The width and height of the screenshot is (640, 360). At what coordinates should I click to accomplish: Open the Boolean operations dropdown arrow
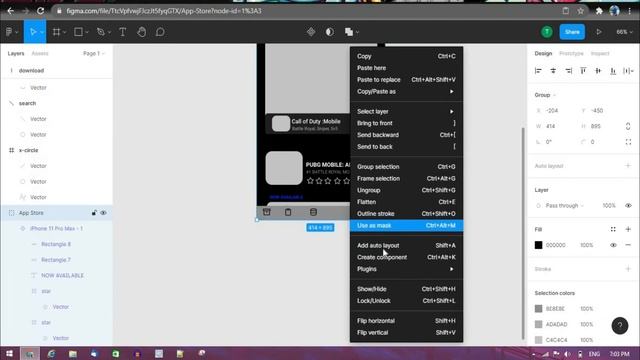click(x=358, y=32)
